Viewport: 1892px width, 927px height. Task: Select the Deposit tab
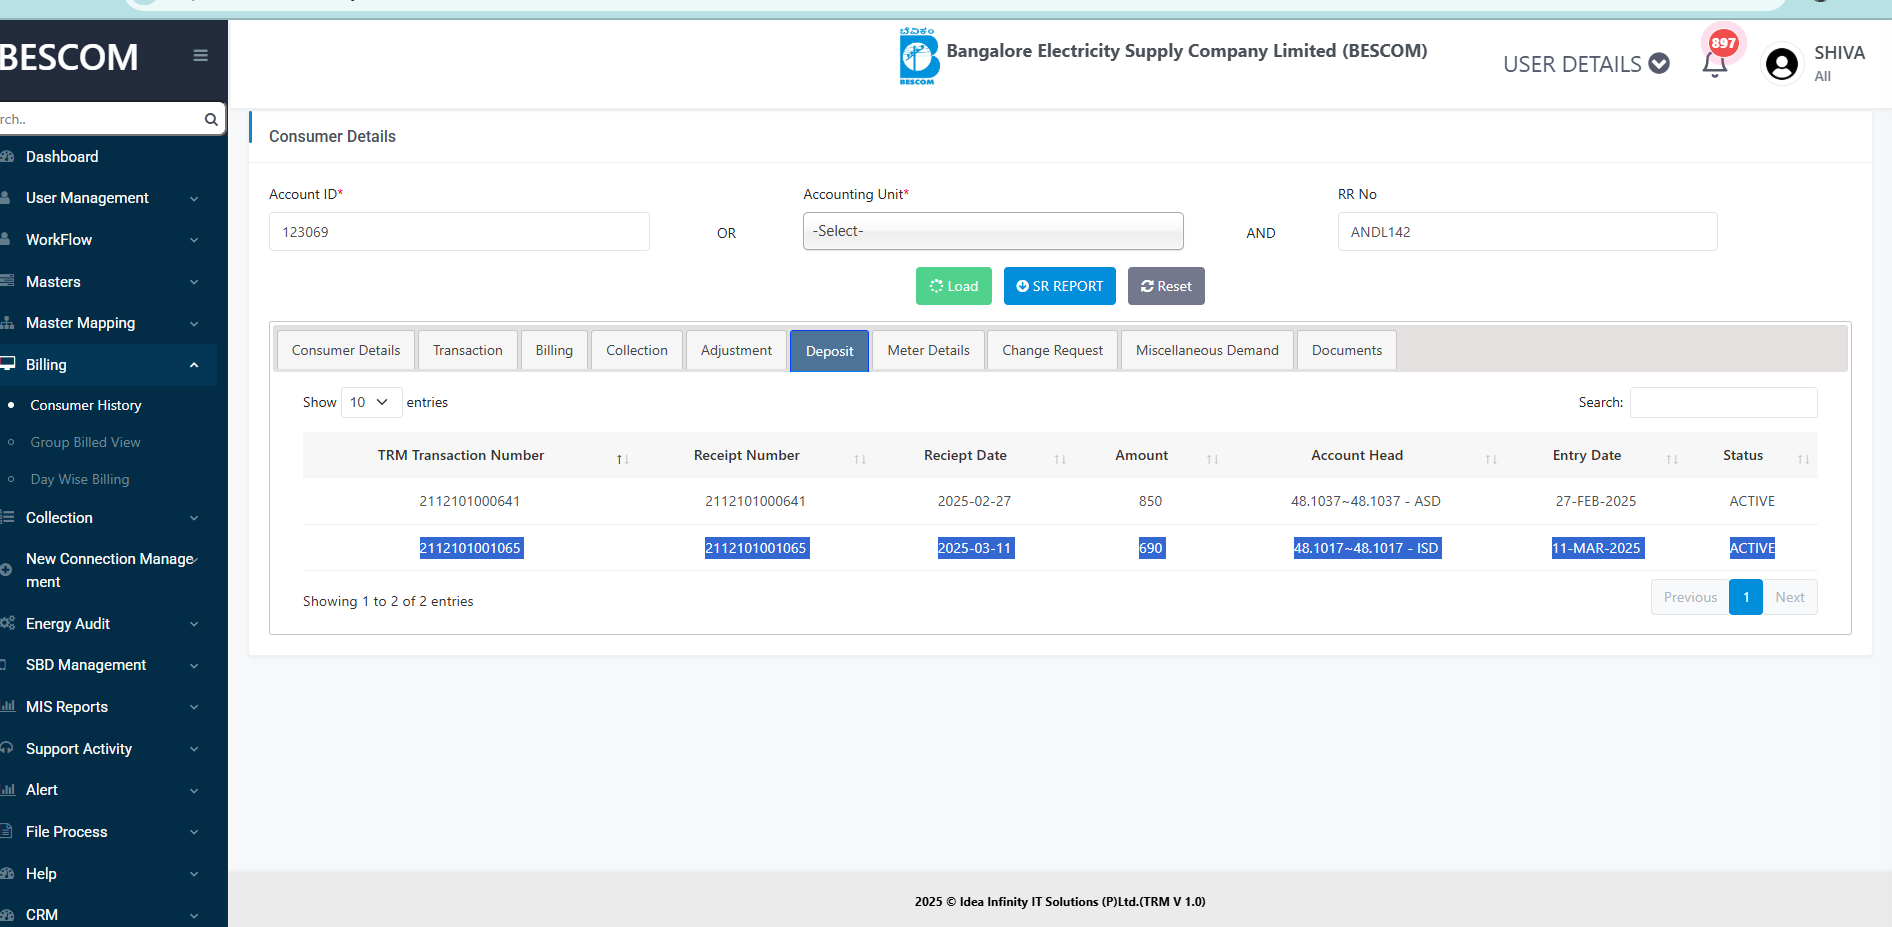point(830,351)
